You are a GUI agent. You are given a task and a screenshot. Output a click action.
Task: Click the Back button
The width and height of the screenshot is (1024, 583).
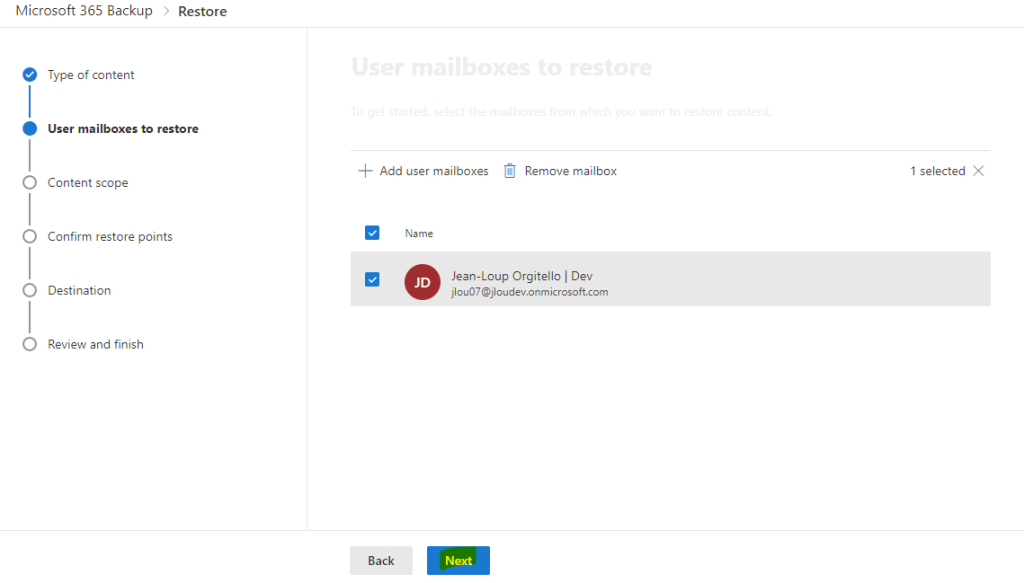pos(381,560)
